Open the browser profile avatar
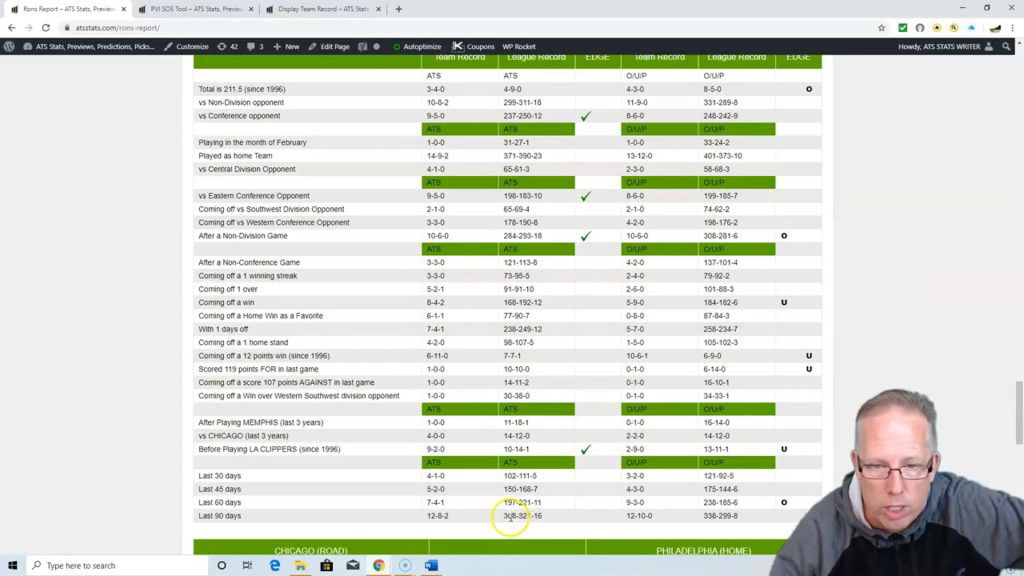Image resolution: width=1024 pixels, height=576 pixels. click(995, 27)
